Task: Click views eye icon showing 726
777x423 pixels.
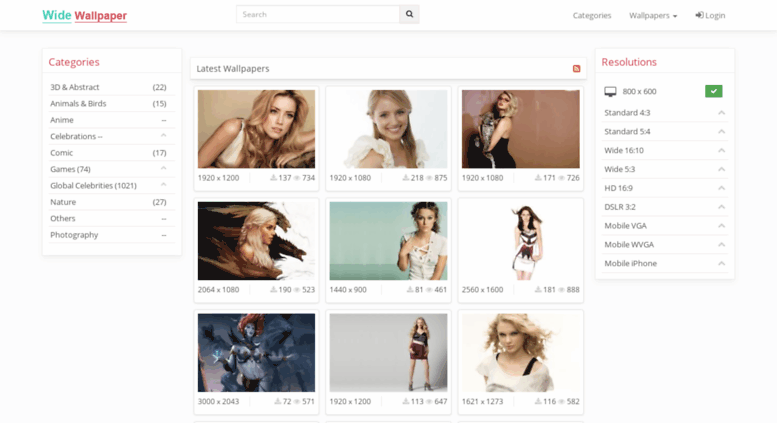Action: 561,178
